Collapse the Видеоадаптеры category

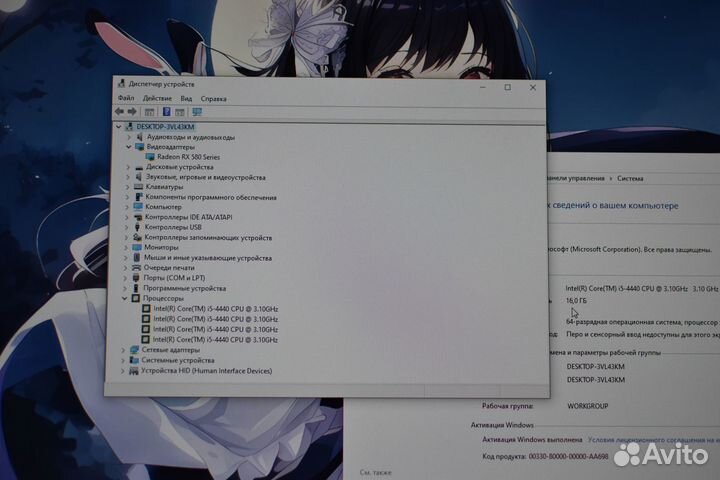pyautogui.click(x=127, y=147)
